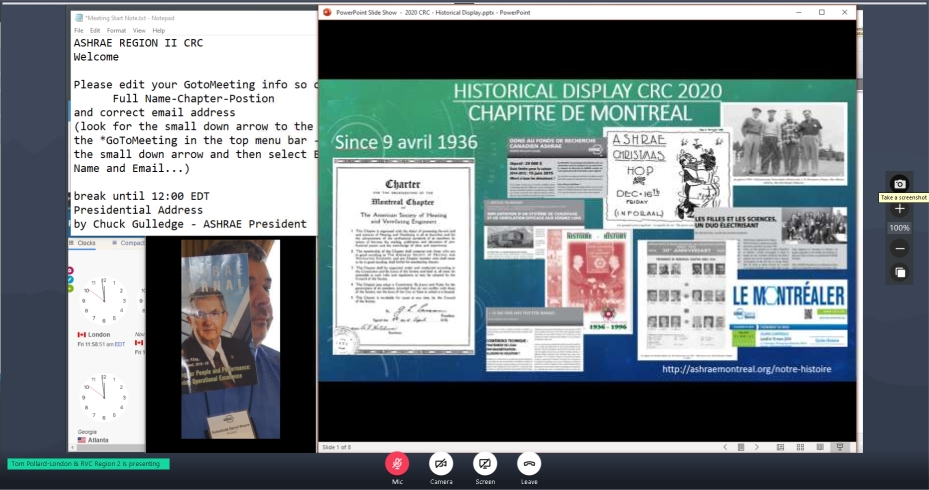
Task: Open Notepad Help menu
Action: point(159,30)
